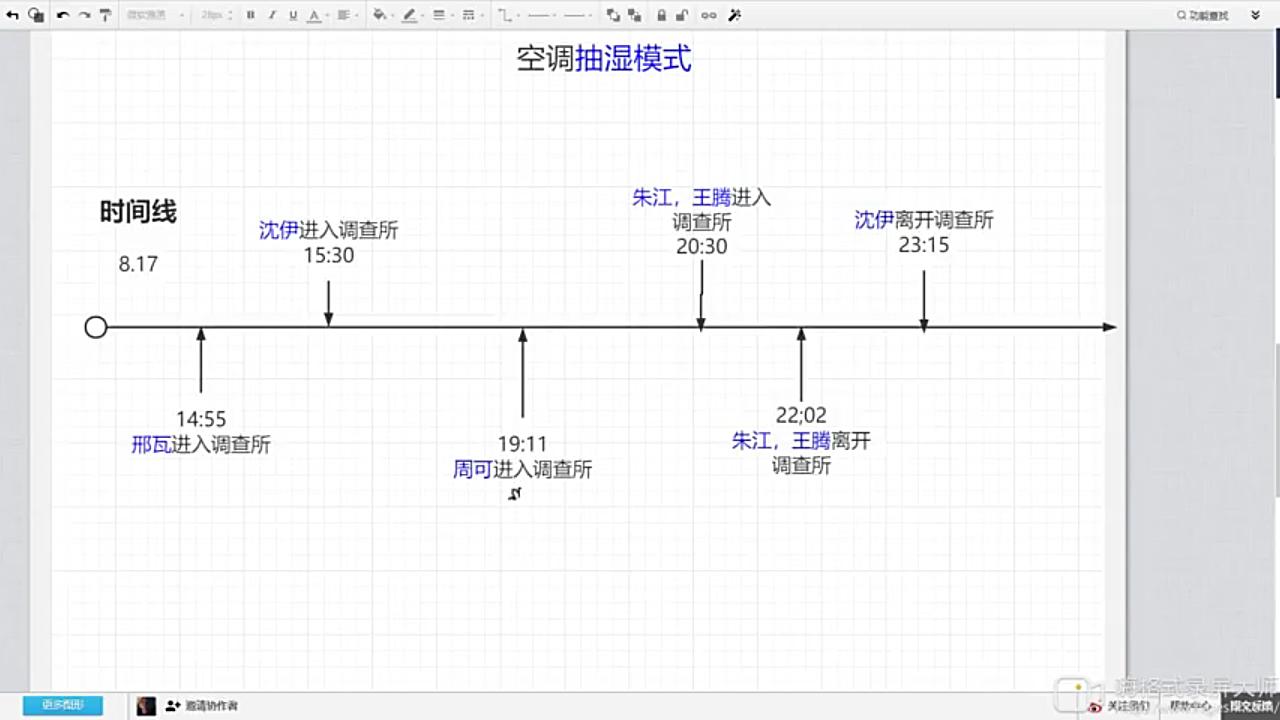Click the redo arrow icon

84,15
